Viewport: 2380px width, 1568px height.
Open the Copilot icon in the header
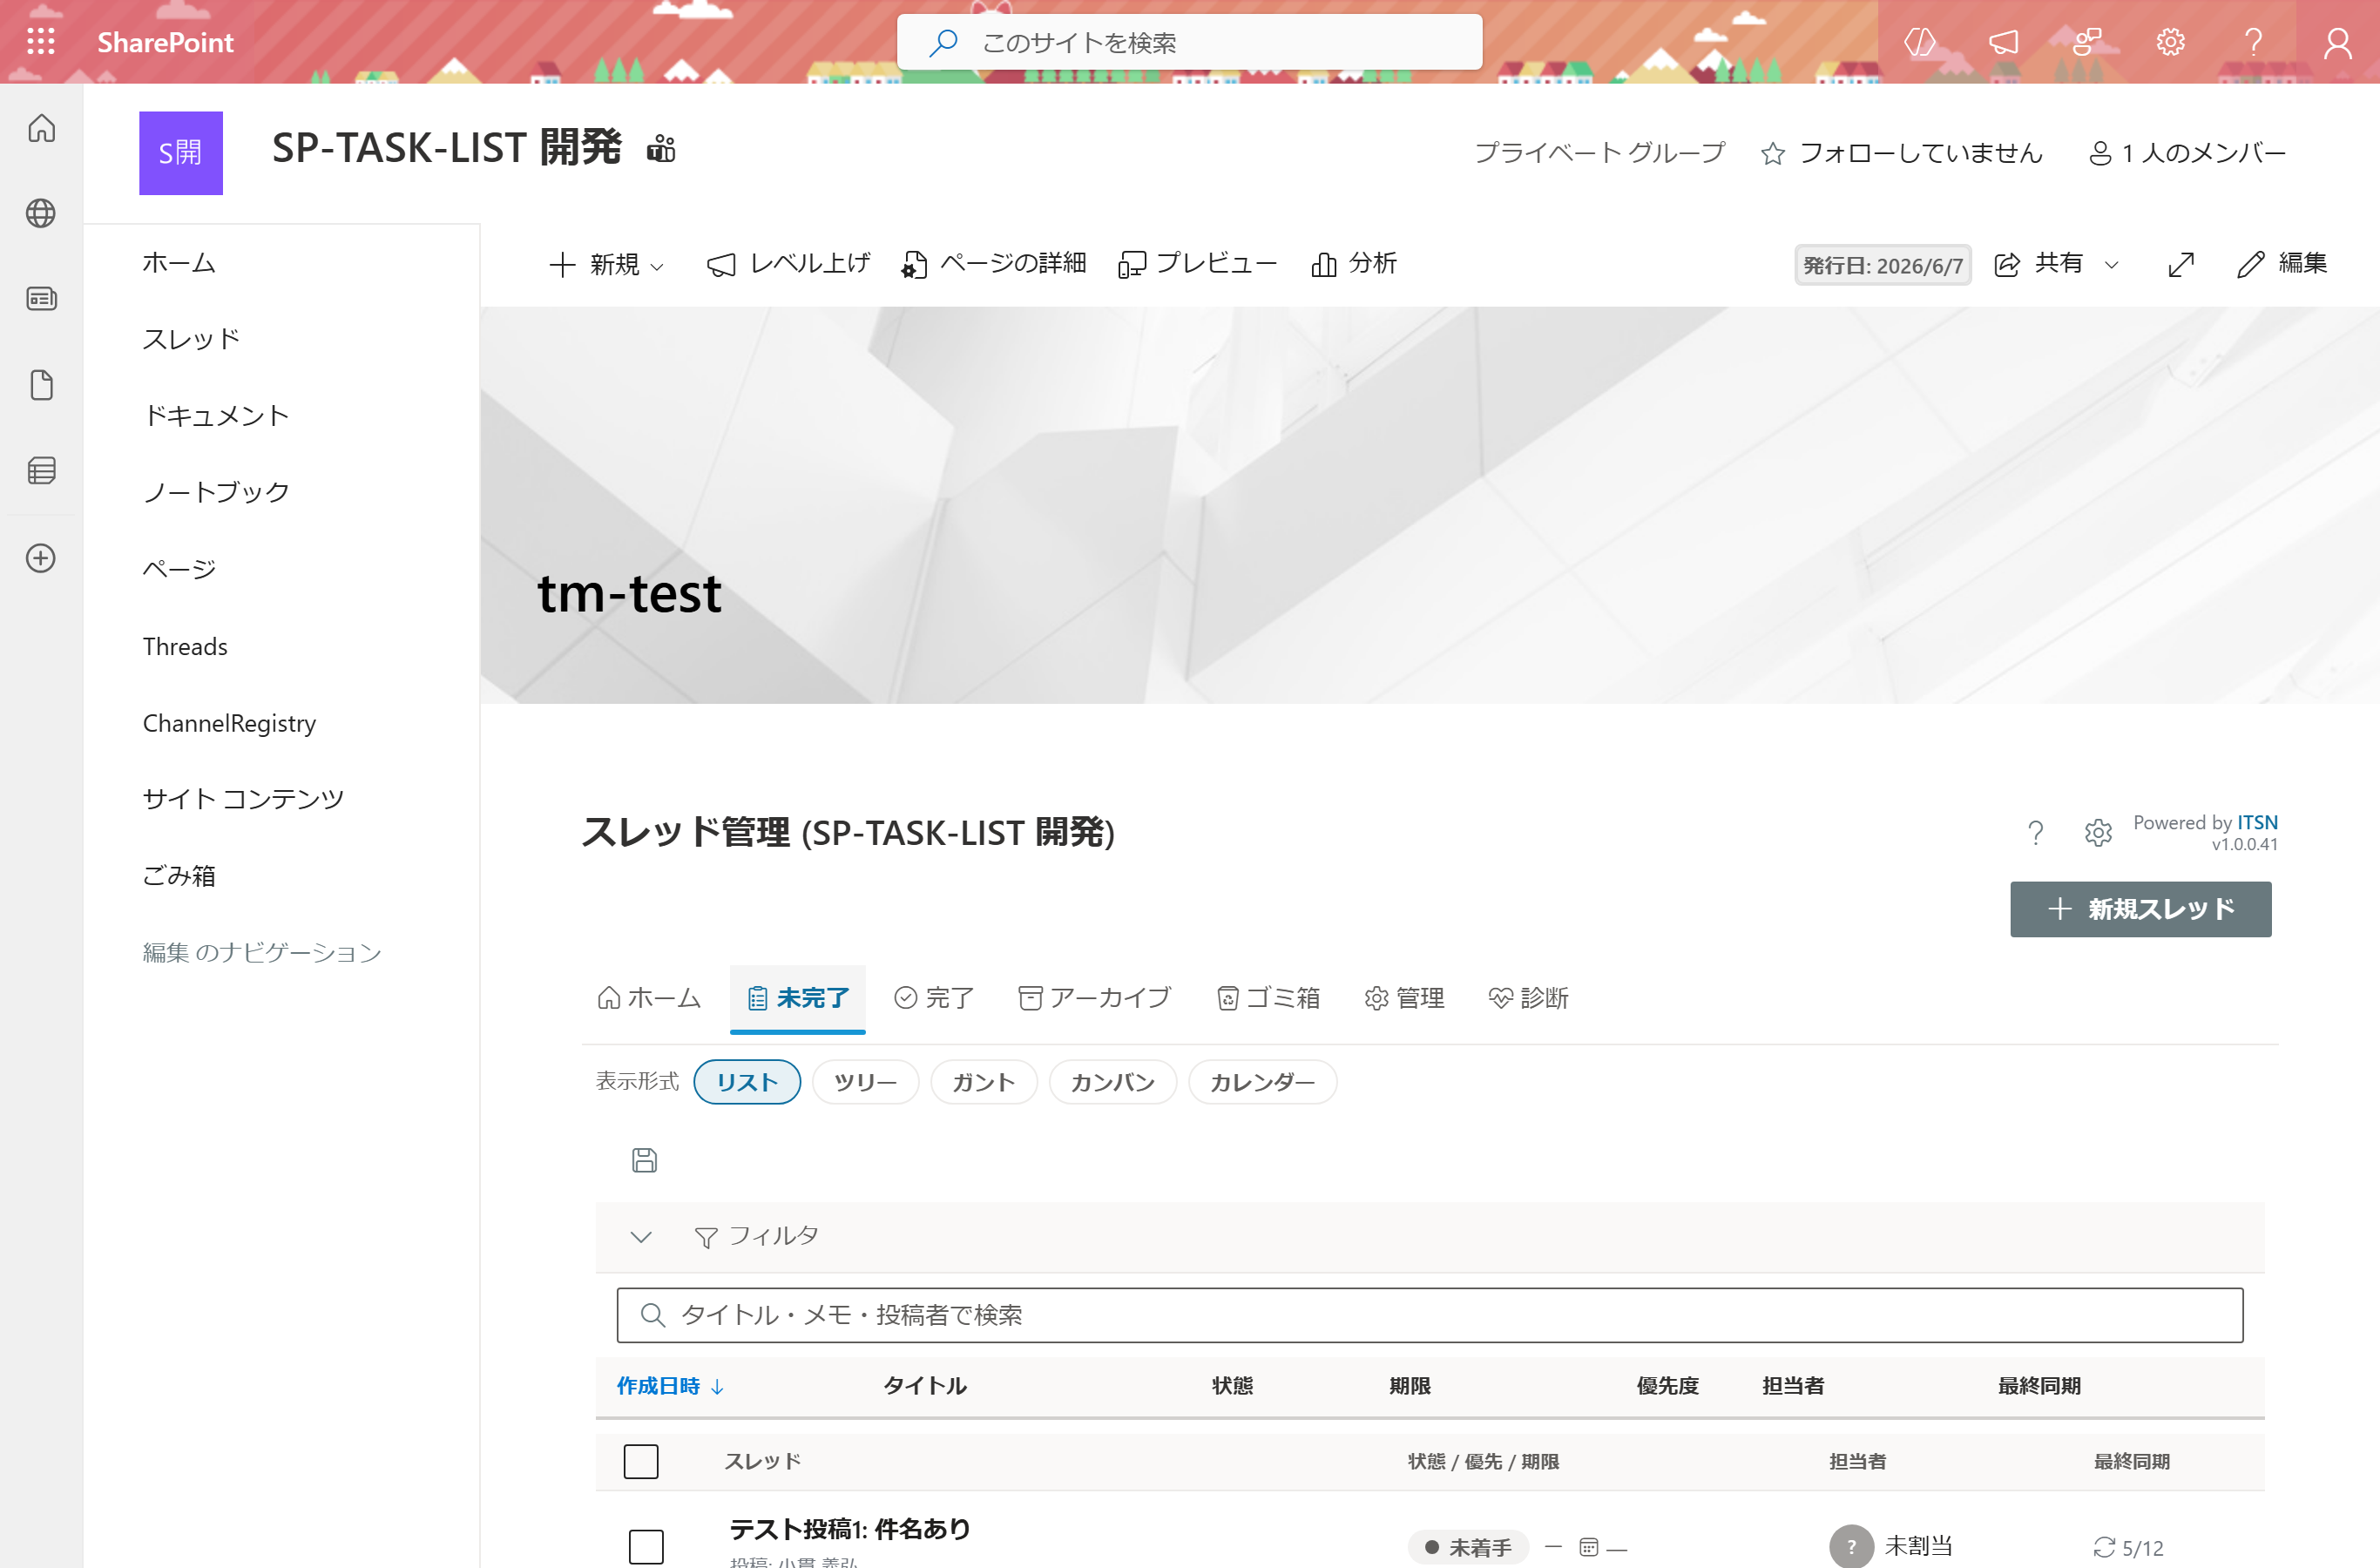pos(1920,42)
